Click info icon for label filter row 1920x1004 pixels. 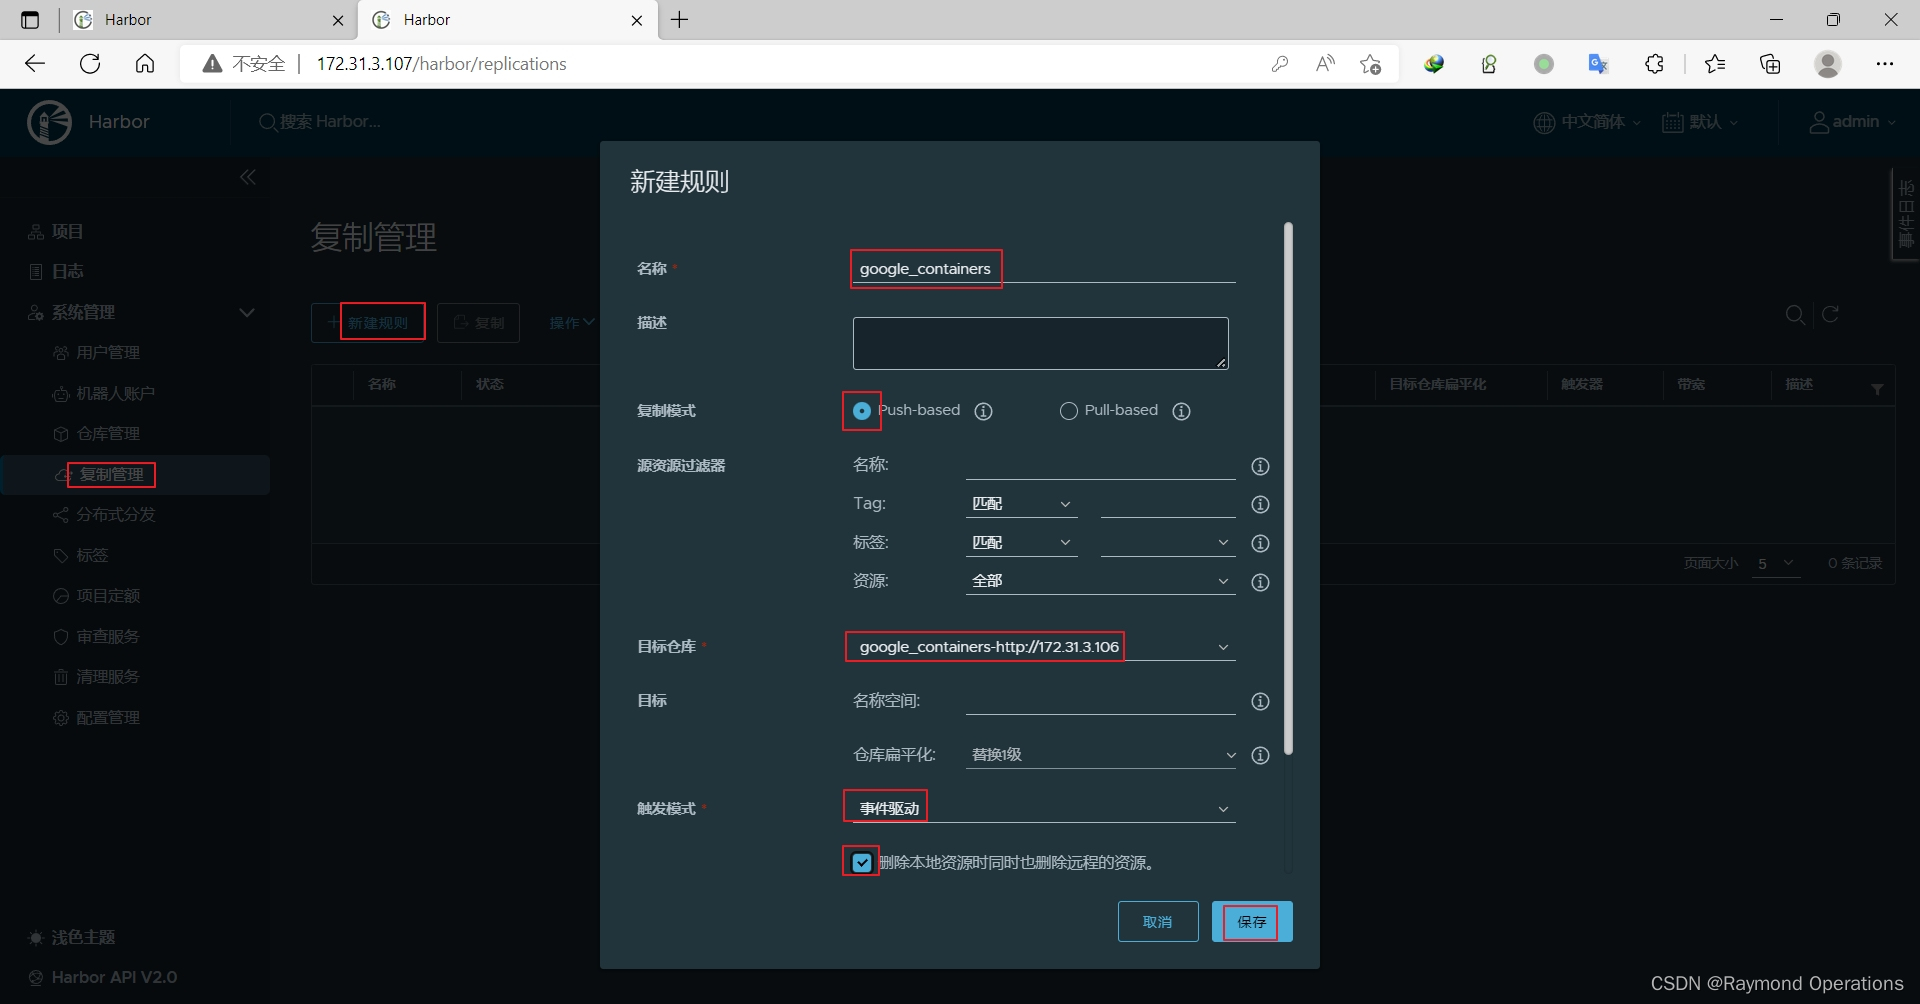tap(1260, 543)
